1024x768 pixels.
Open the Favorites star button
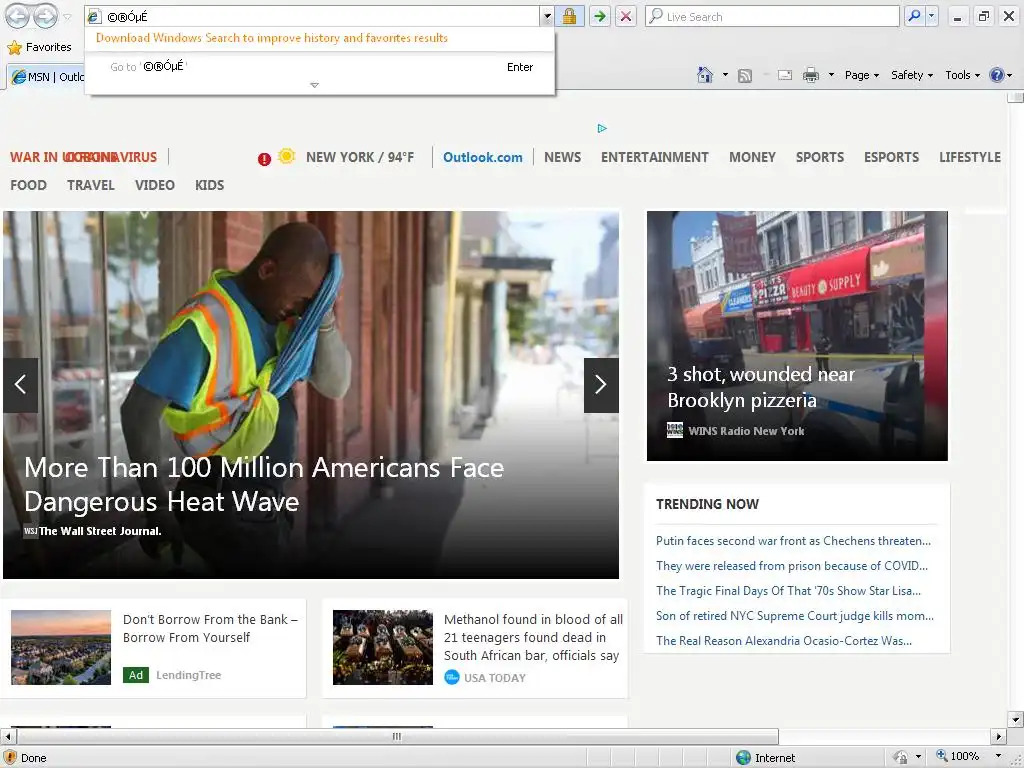[x=39, y=47]
